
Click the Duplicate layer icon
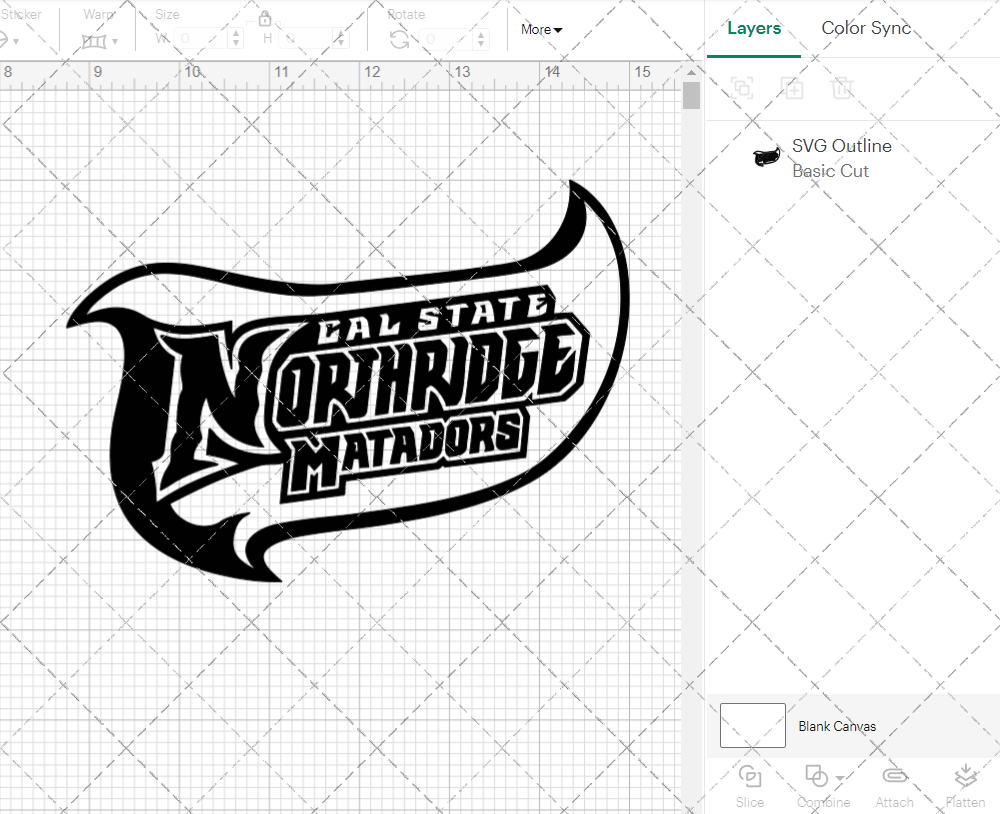click(793, 87)
